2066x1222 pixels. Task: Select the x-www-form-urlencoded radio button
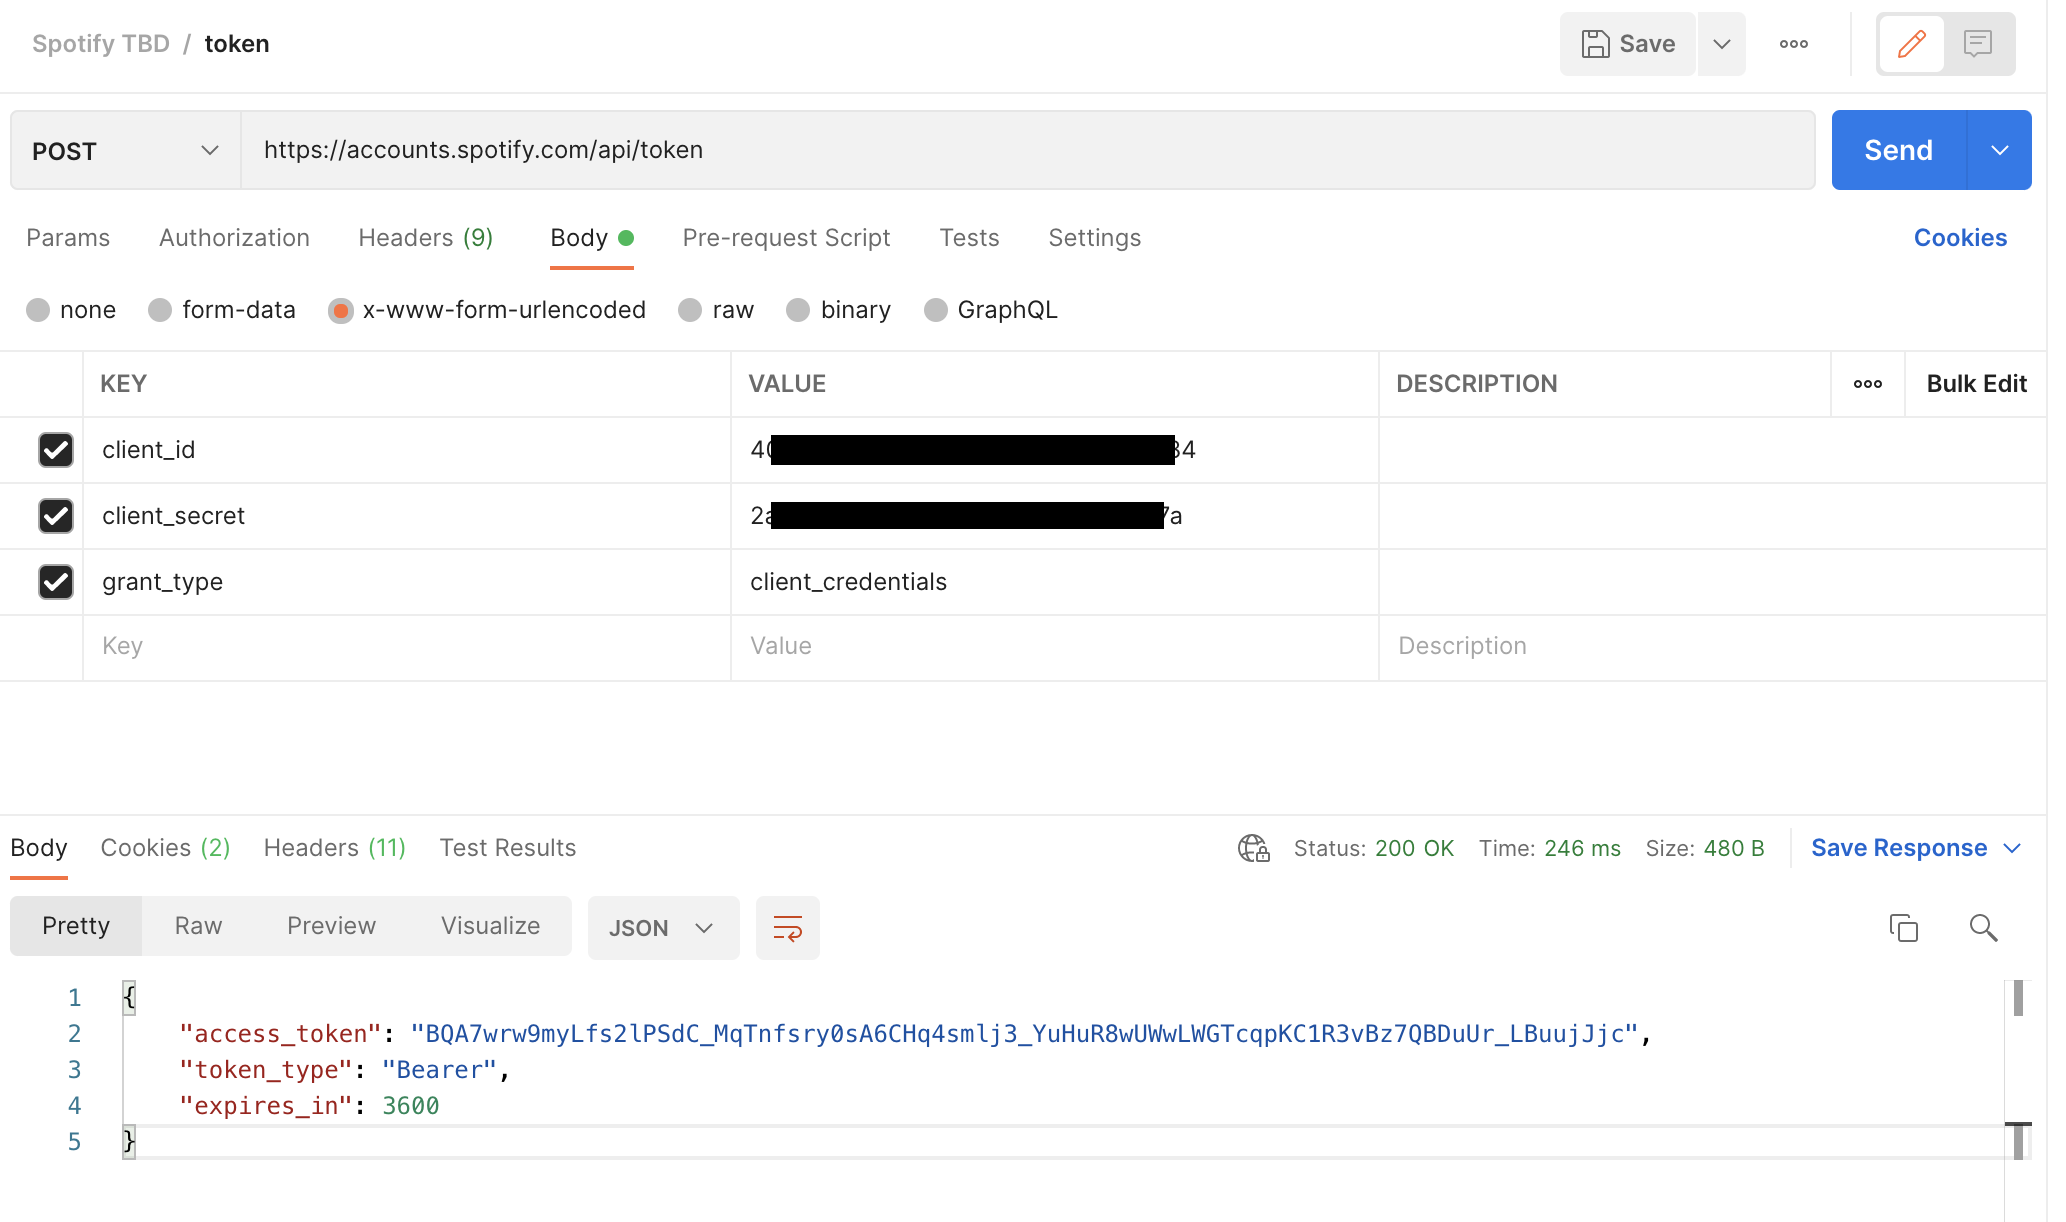pyautogui.click(x=341, y=310)
